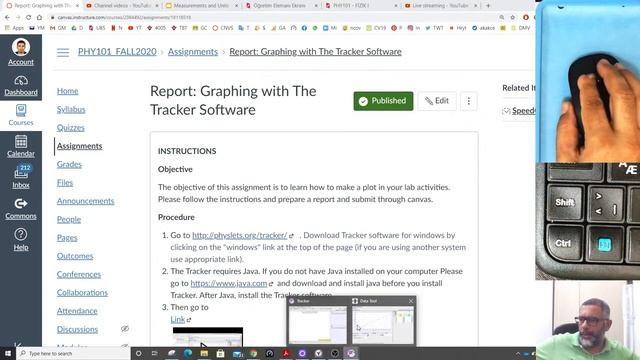
Task: Open Discussions in course menu
Action: (x=77, y=329)
